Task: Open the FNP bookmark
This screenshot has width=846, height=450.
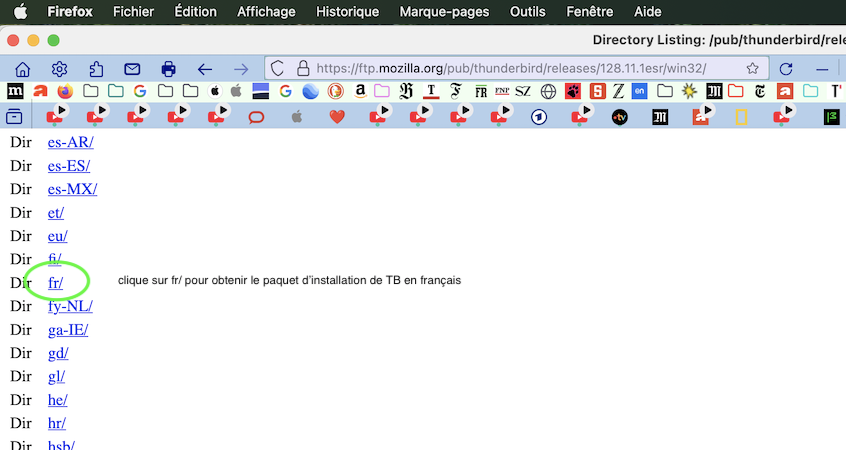Action: point(502,91)
